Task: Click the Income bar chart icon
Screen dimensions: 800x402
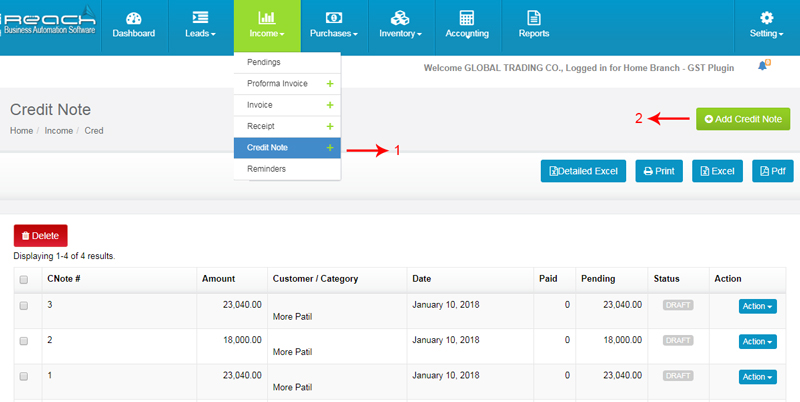Action: click(x=267, y=18)
